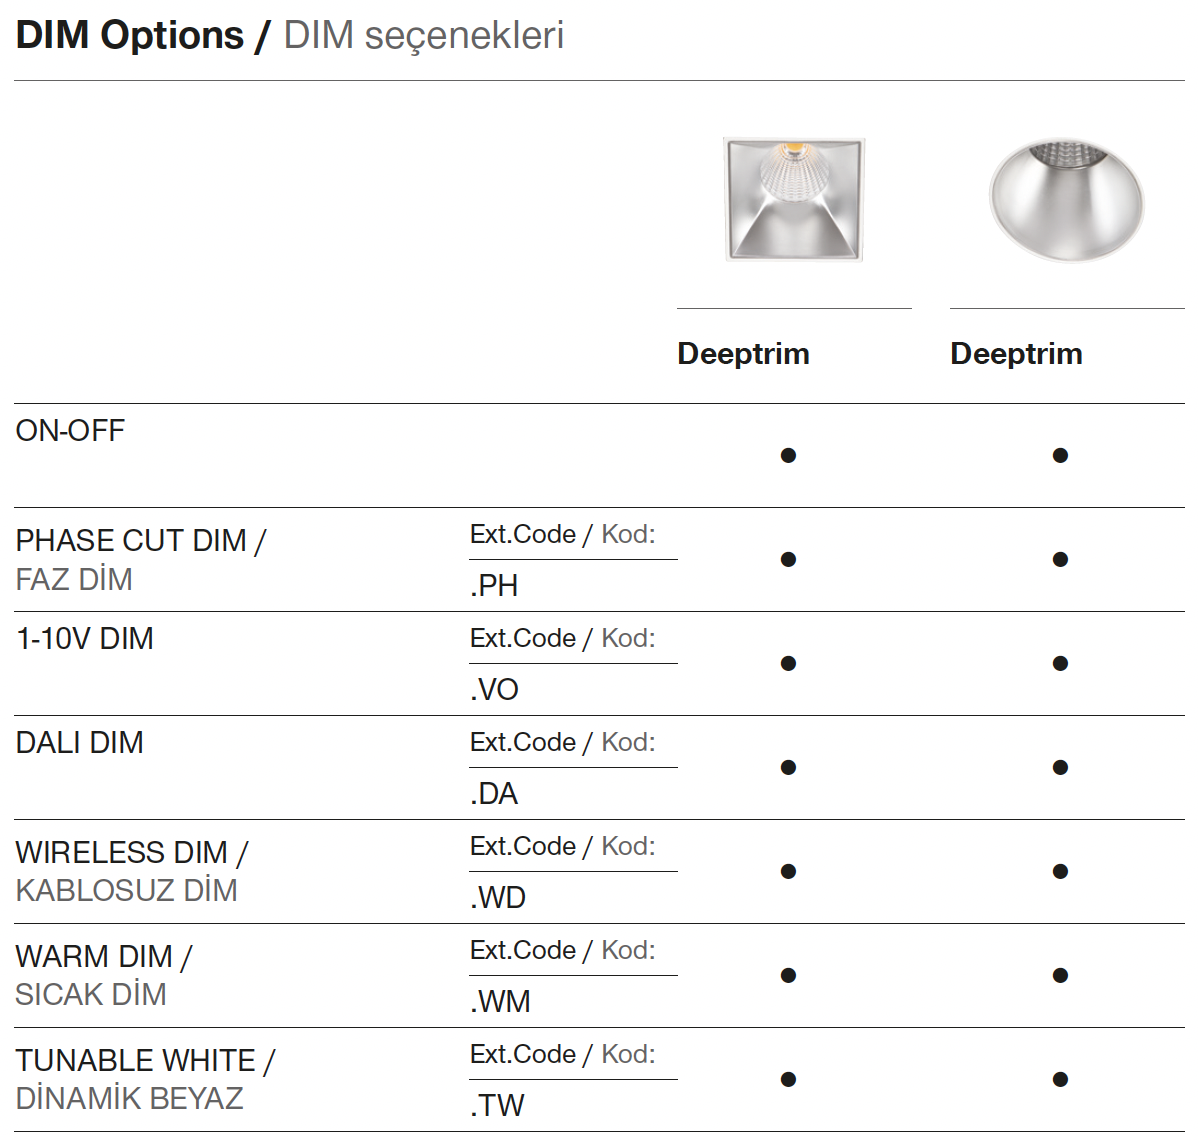Click the square Deeptrim downlight image
1198x1140 pixels.
(794, 199)
